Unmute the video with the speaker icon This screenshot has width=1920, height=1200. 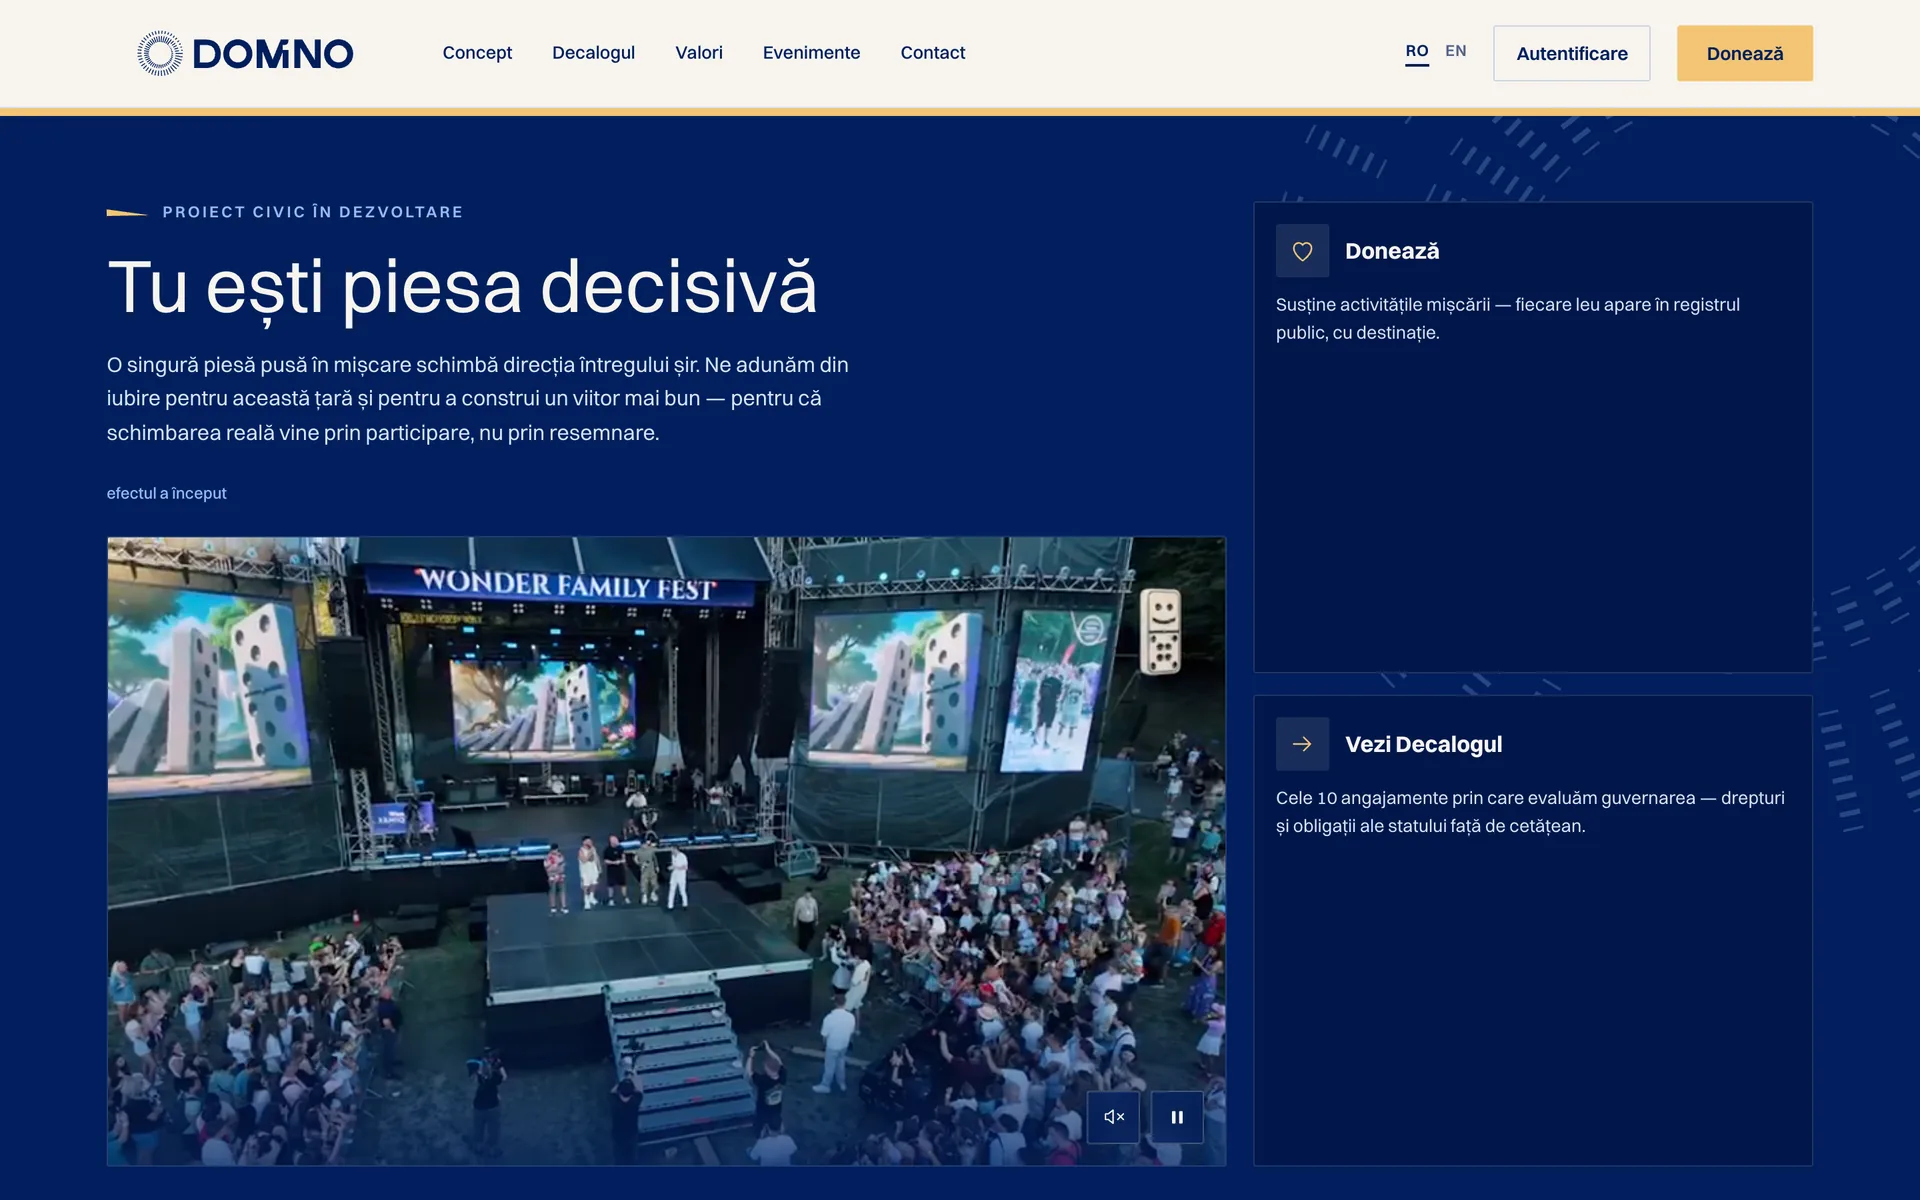[1113, 1117]
